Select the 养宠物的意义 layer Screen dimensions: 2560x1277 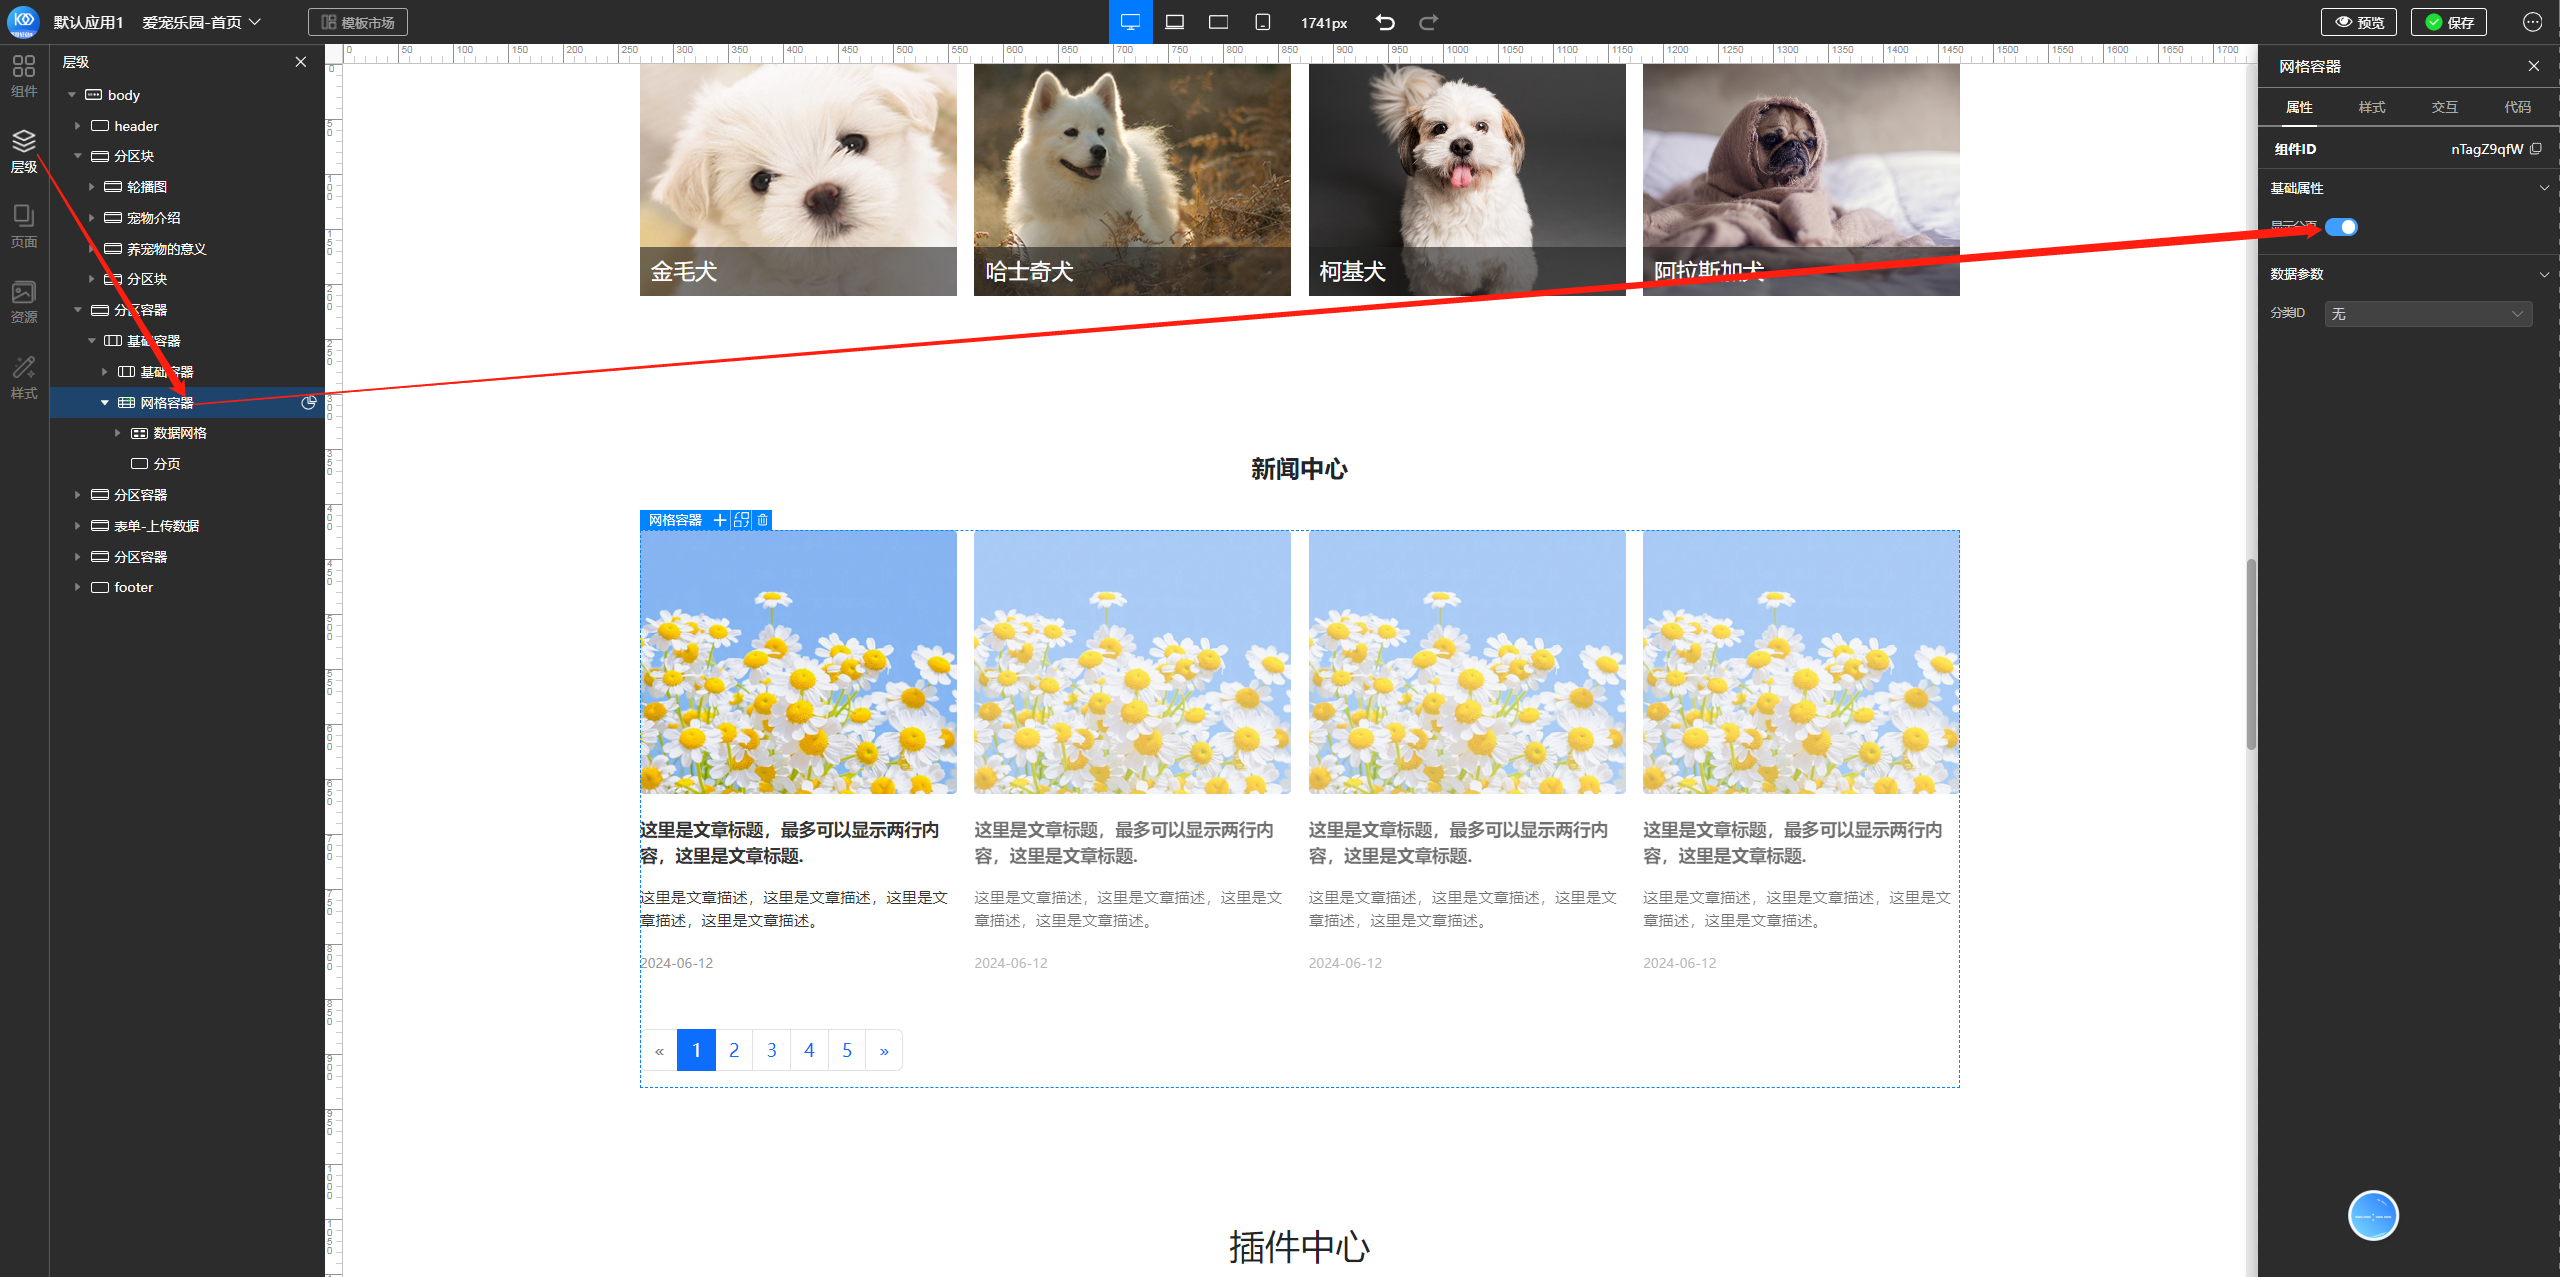click(x=166, y=249)
